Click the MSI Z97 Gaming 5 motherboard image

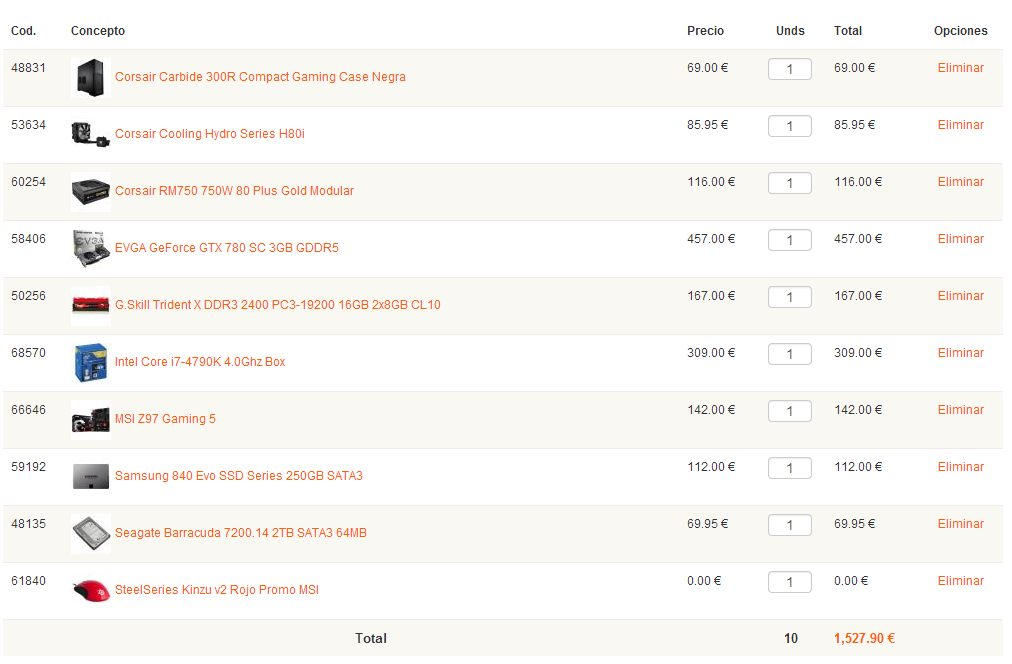click(91, 419)
